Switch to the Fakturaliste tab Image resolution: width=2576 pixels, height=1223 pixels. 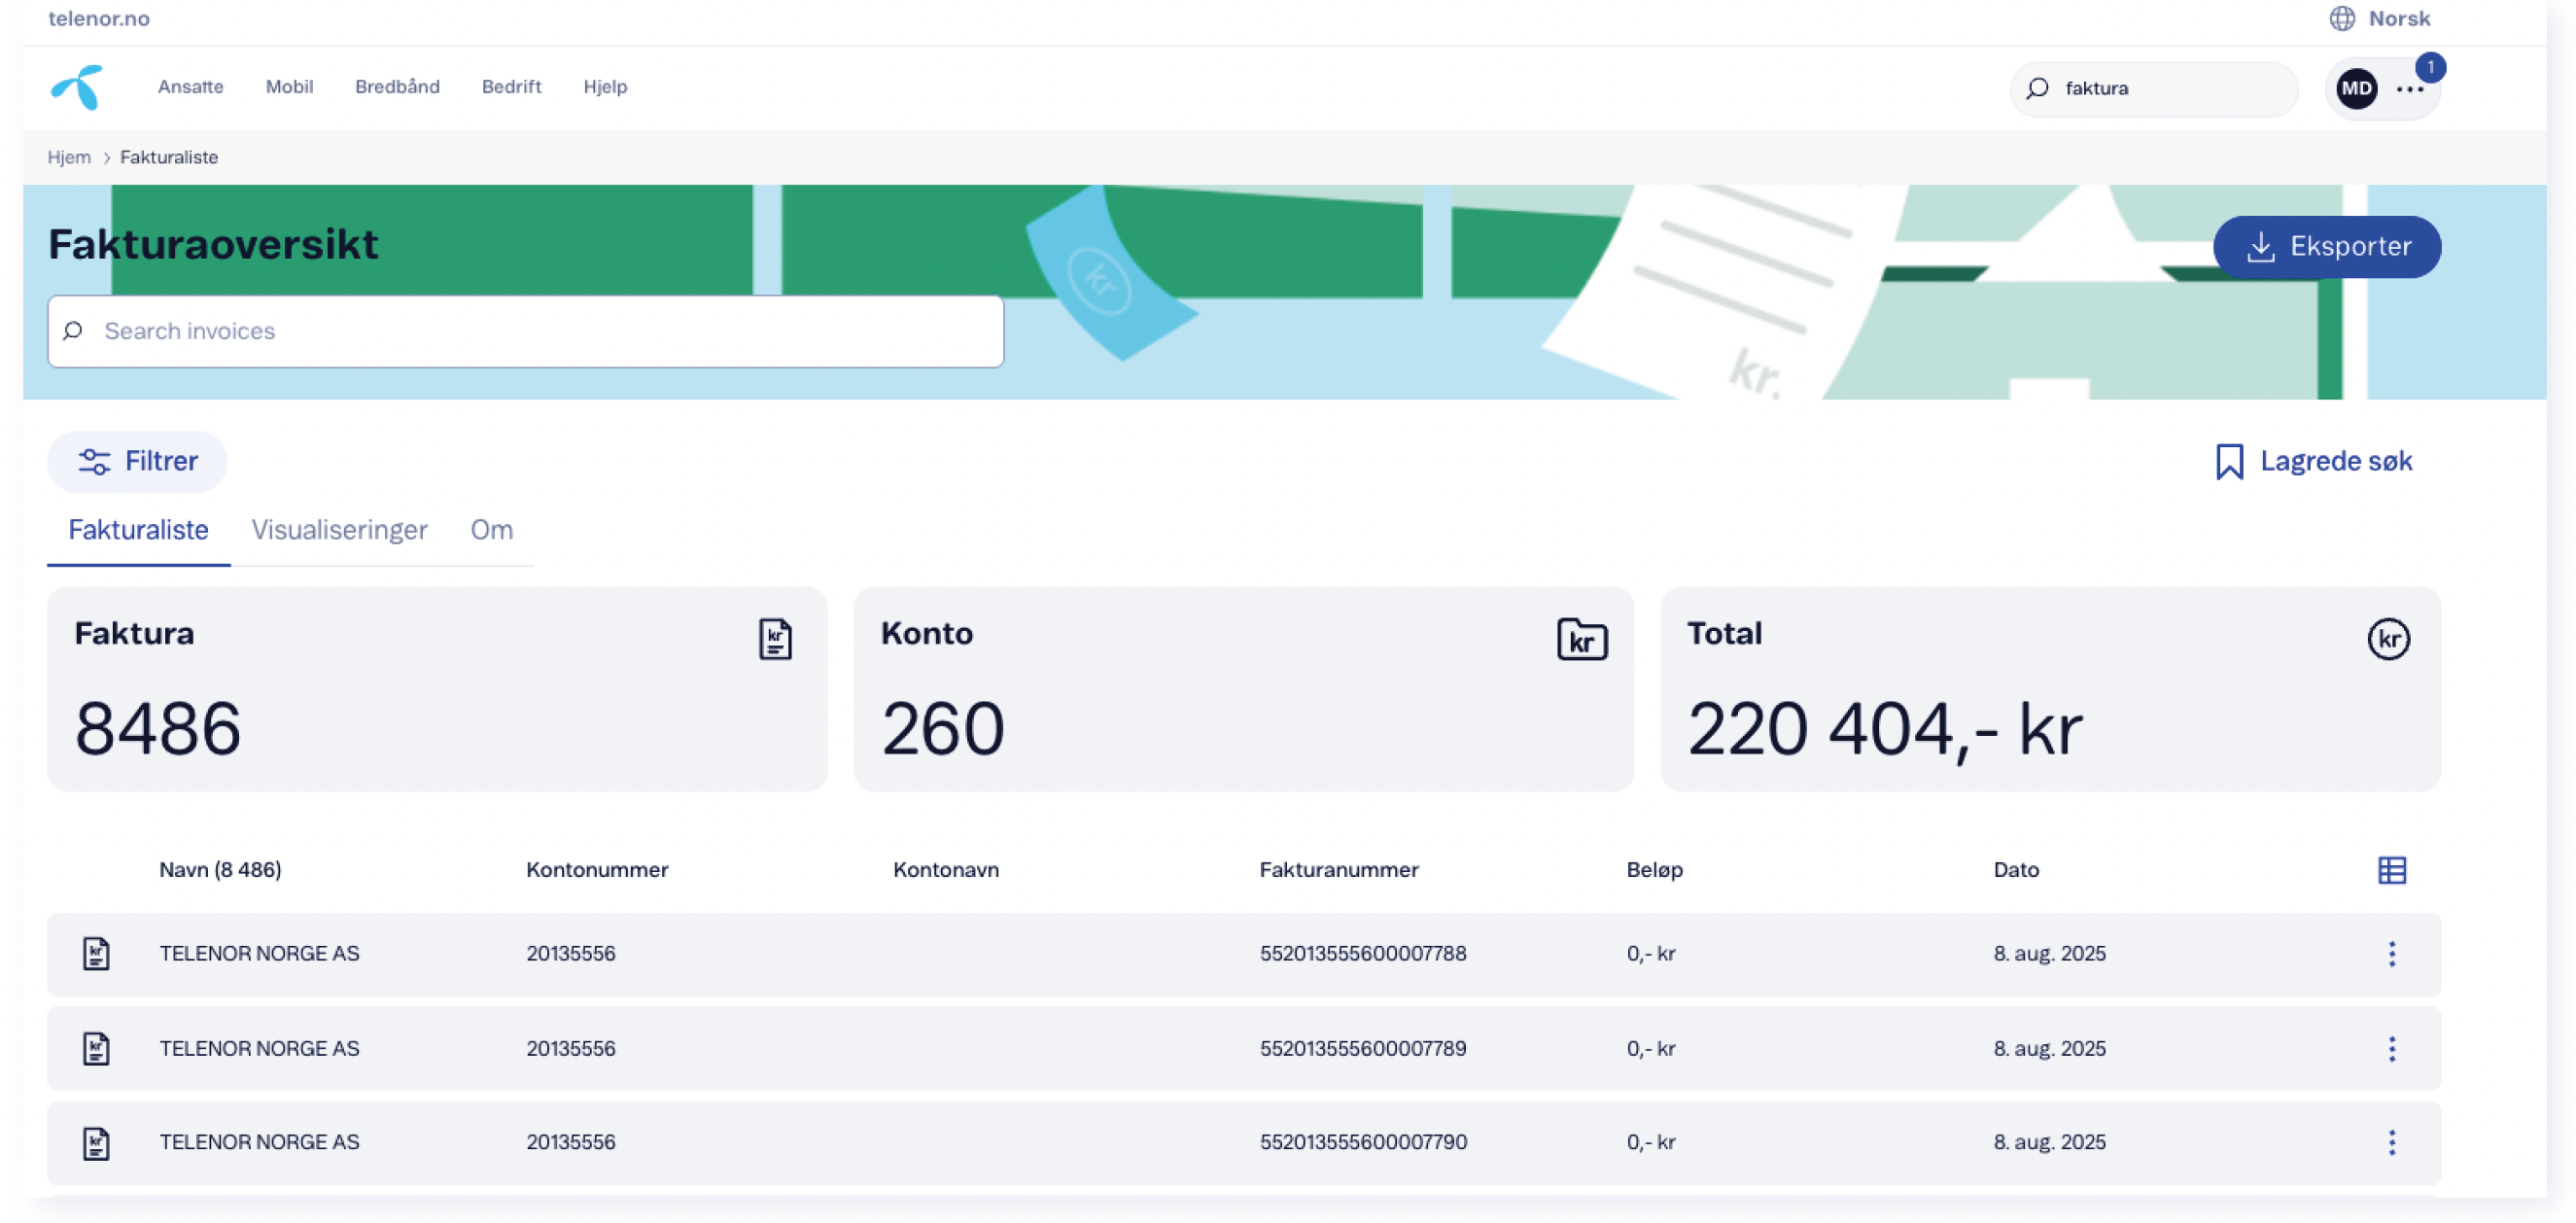[138, 530]
